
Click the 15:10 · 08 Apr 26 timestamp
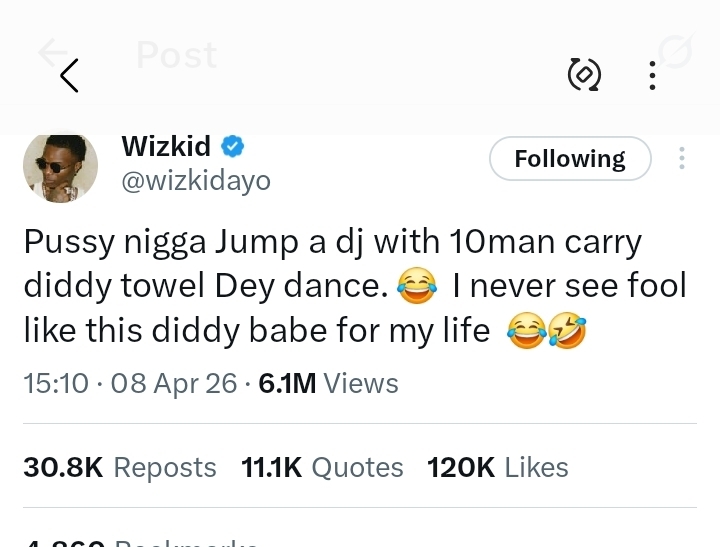130,383
